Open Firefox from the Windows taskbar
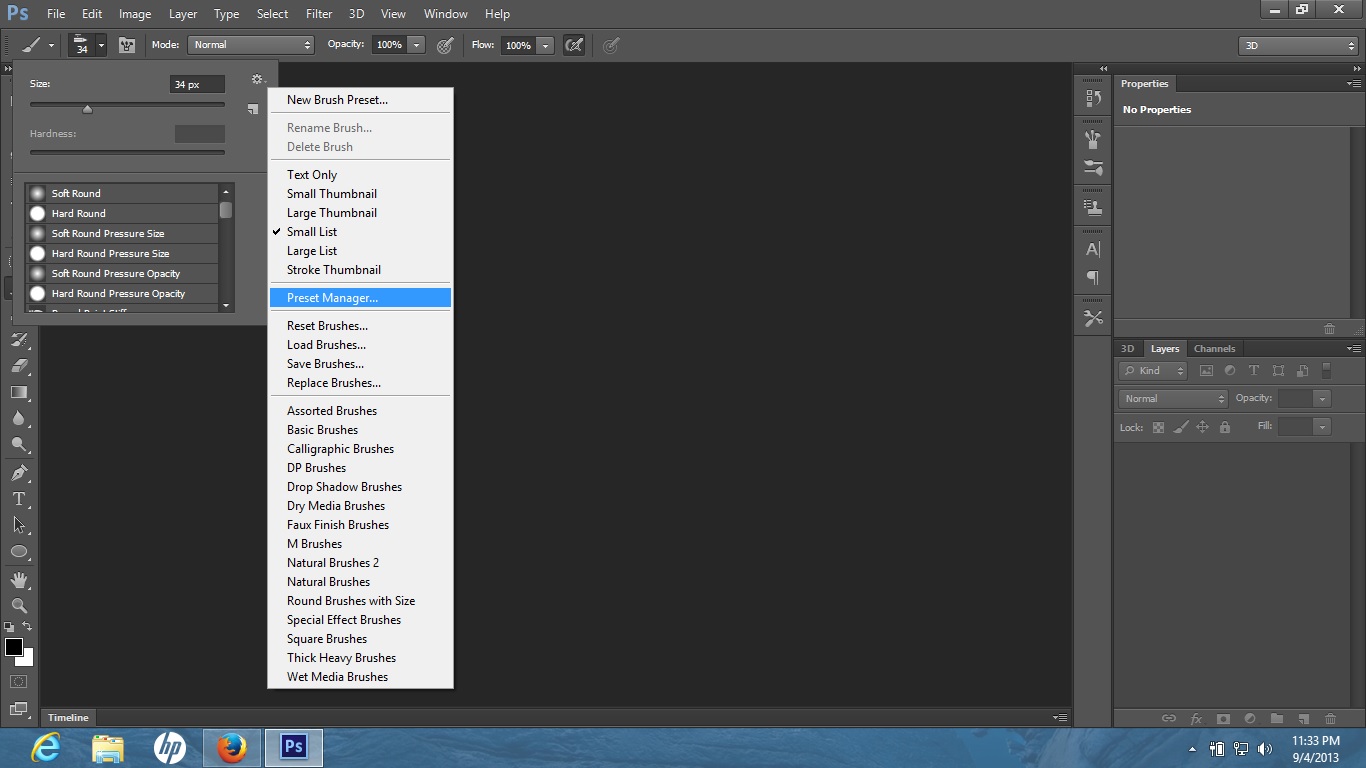1366x768 pixels. coord(232,747)
